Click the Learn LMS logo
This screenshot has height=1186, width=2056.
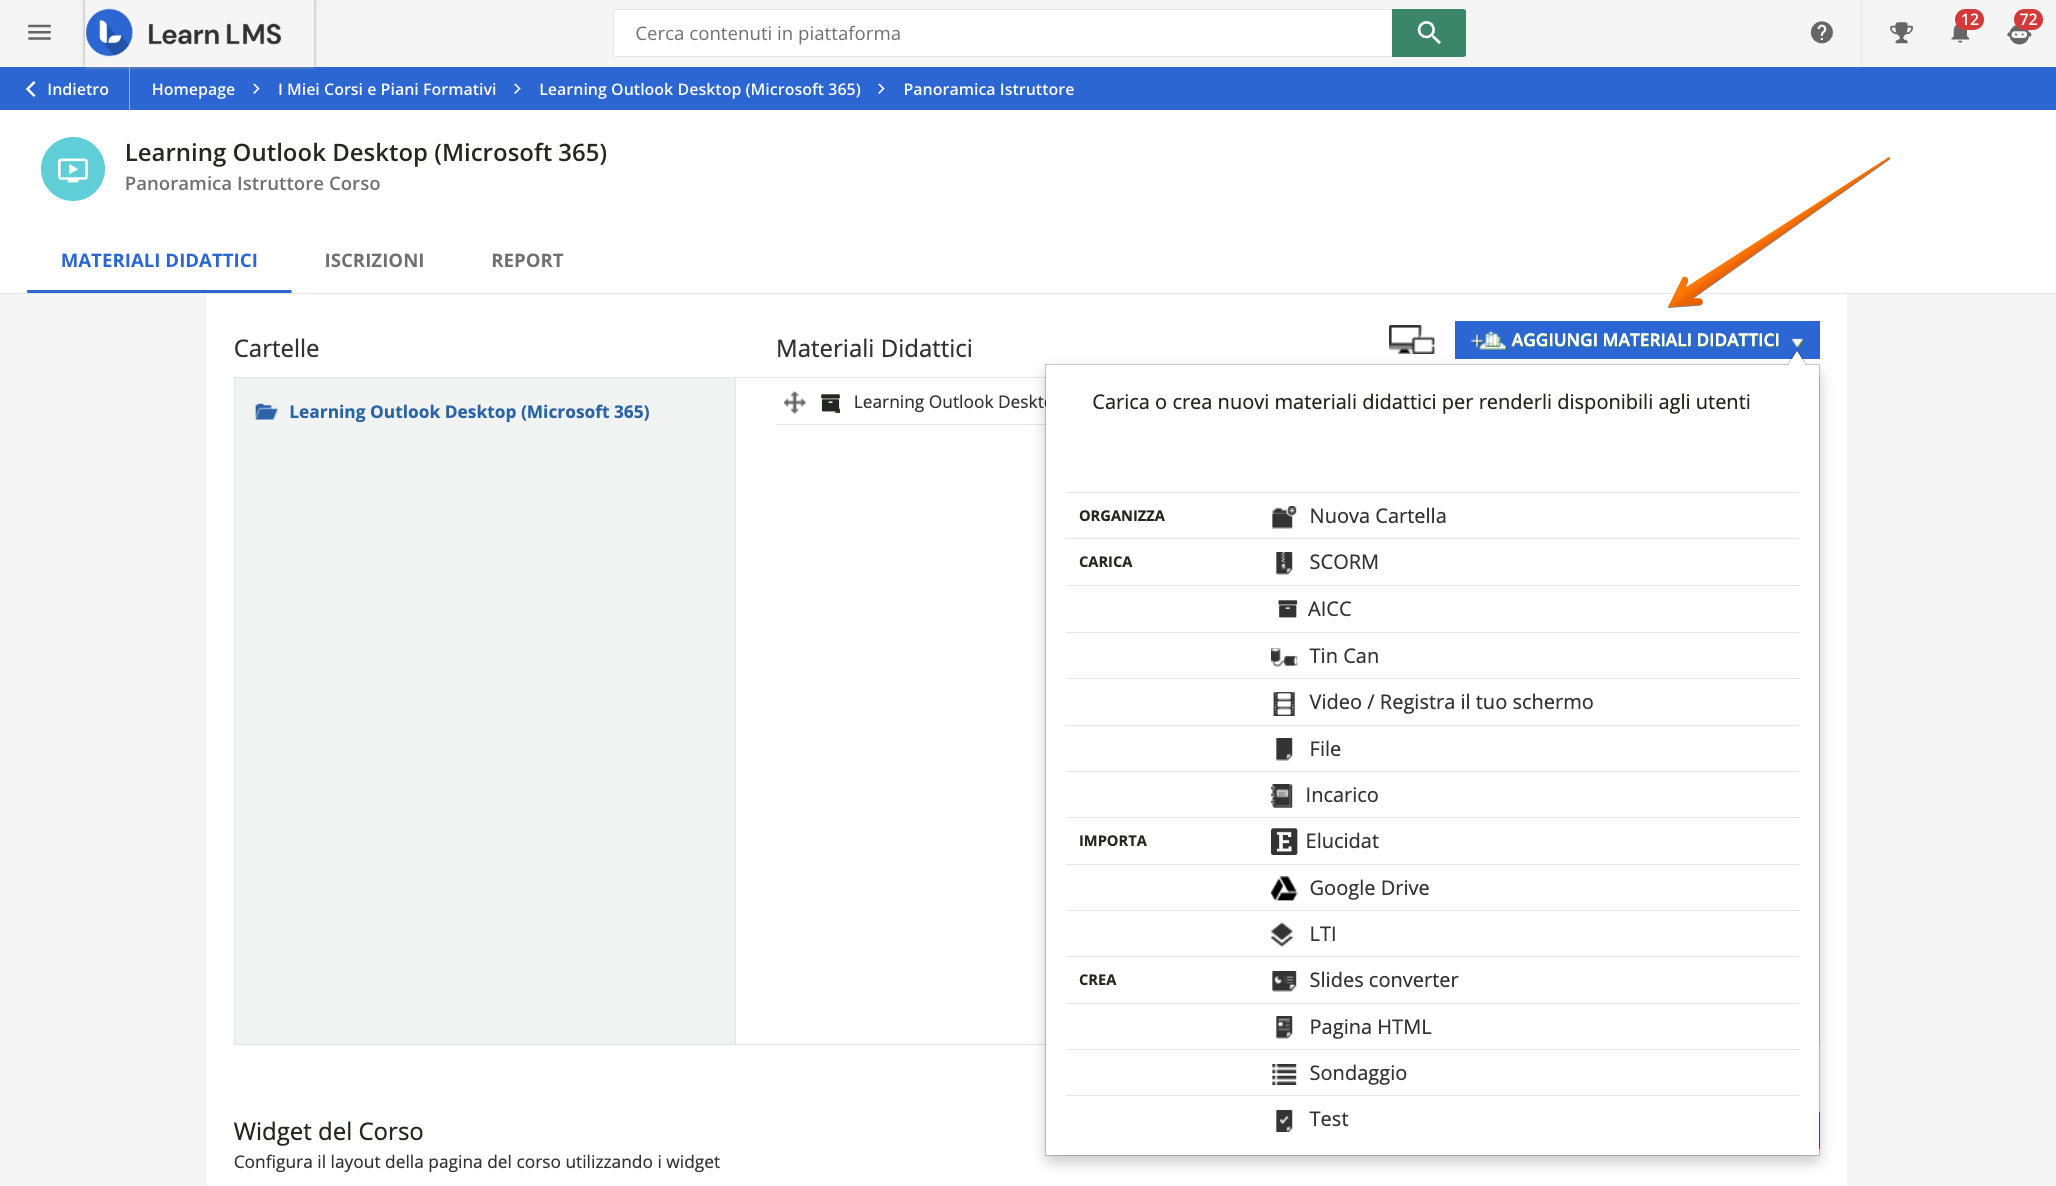pos(184,33)
